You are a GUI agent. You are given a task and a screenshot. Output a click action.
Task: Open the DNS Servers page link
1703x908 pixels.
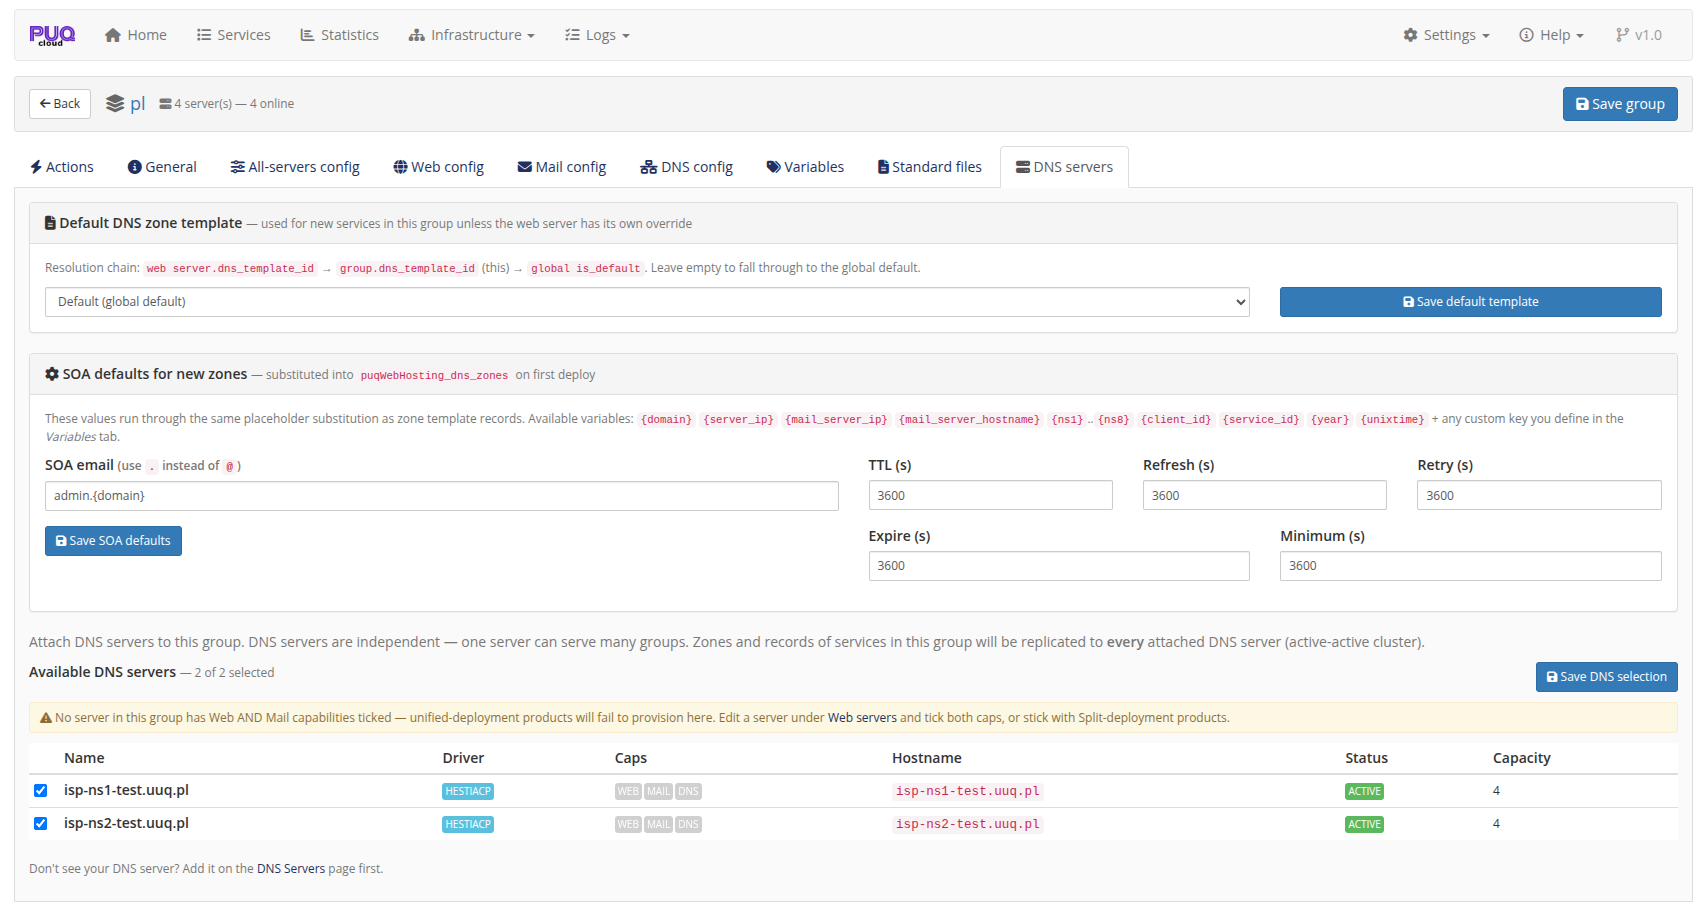[x=291, y=869]
